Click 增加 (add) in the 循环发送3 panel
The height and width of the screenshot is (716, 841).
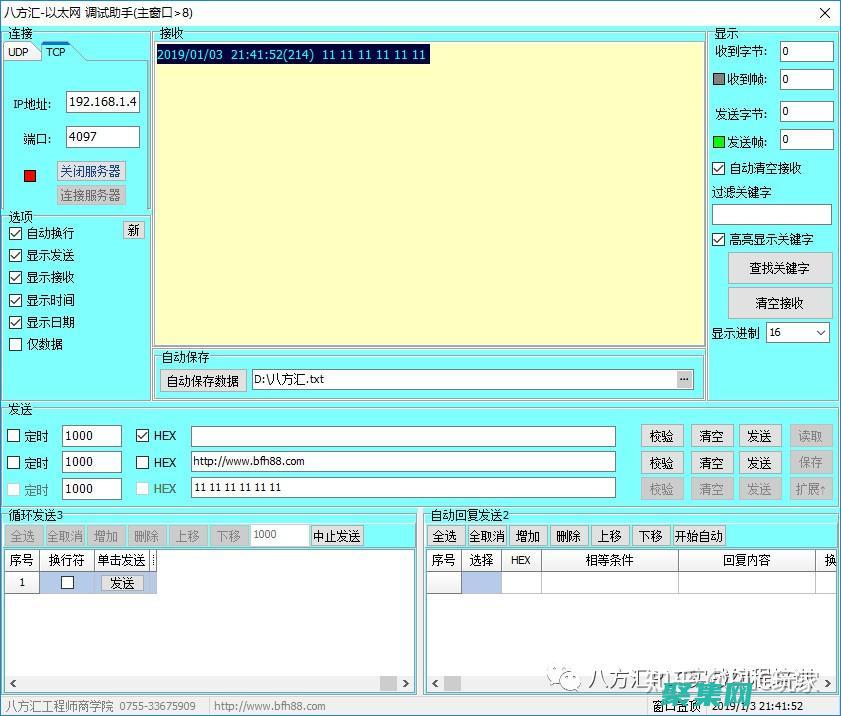point(105,535)
